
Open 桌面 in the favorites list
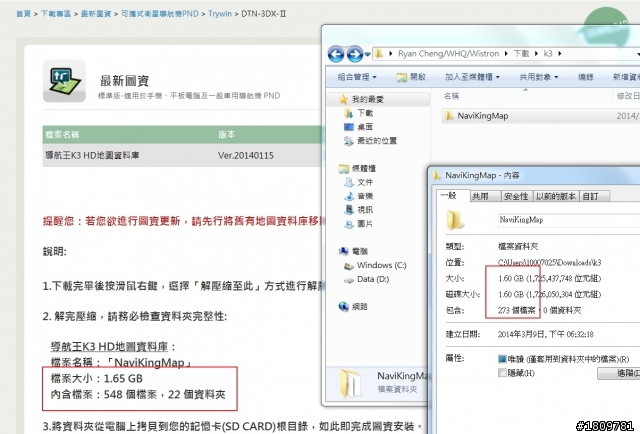click(359, 127)
